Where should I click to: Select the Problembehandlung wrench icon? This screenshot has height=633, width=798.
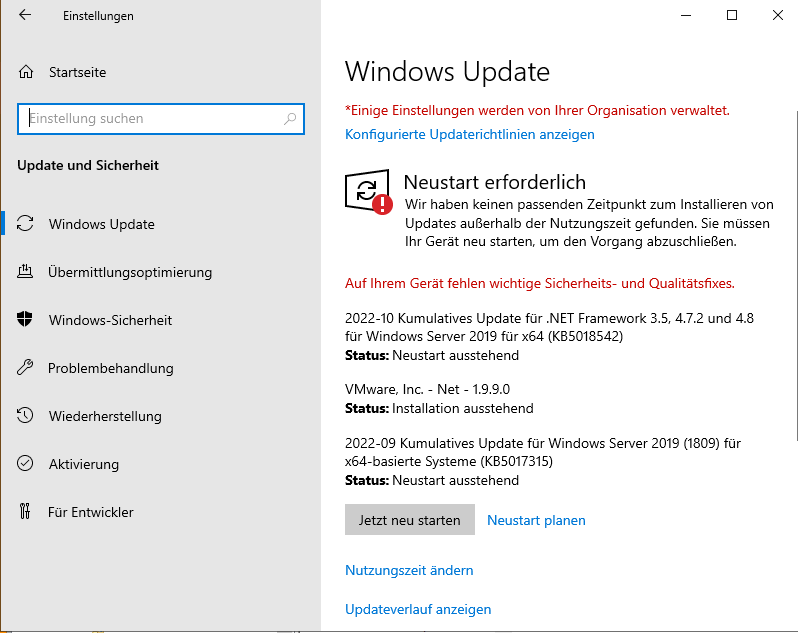25,367
